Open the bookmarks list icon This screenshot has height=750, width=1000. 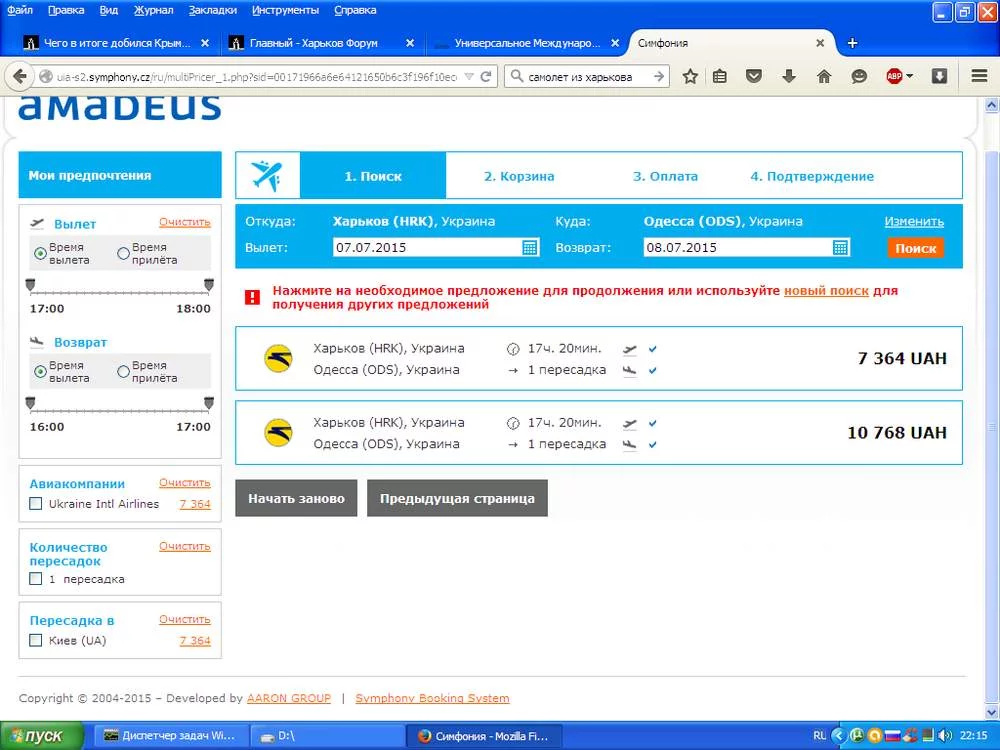pyautogui.click(x=719, y=77)
